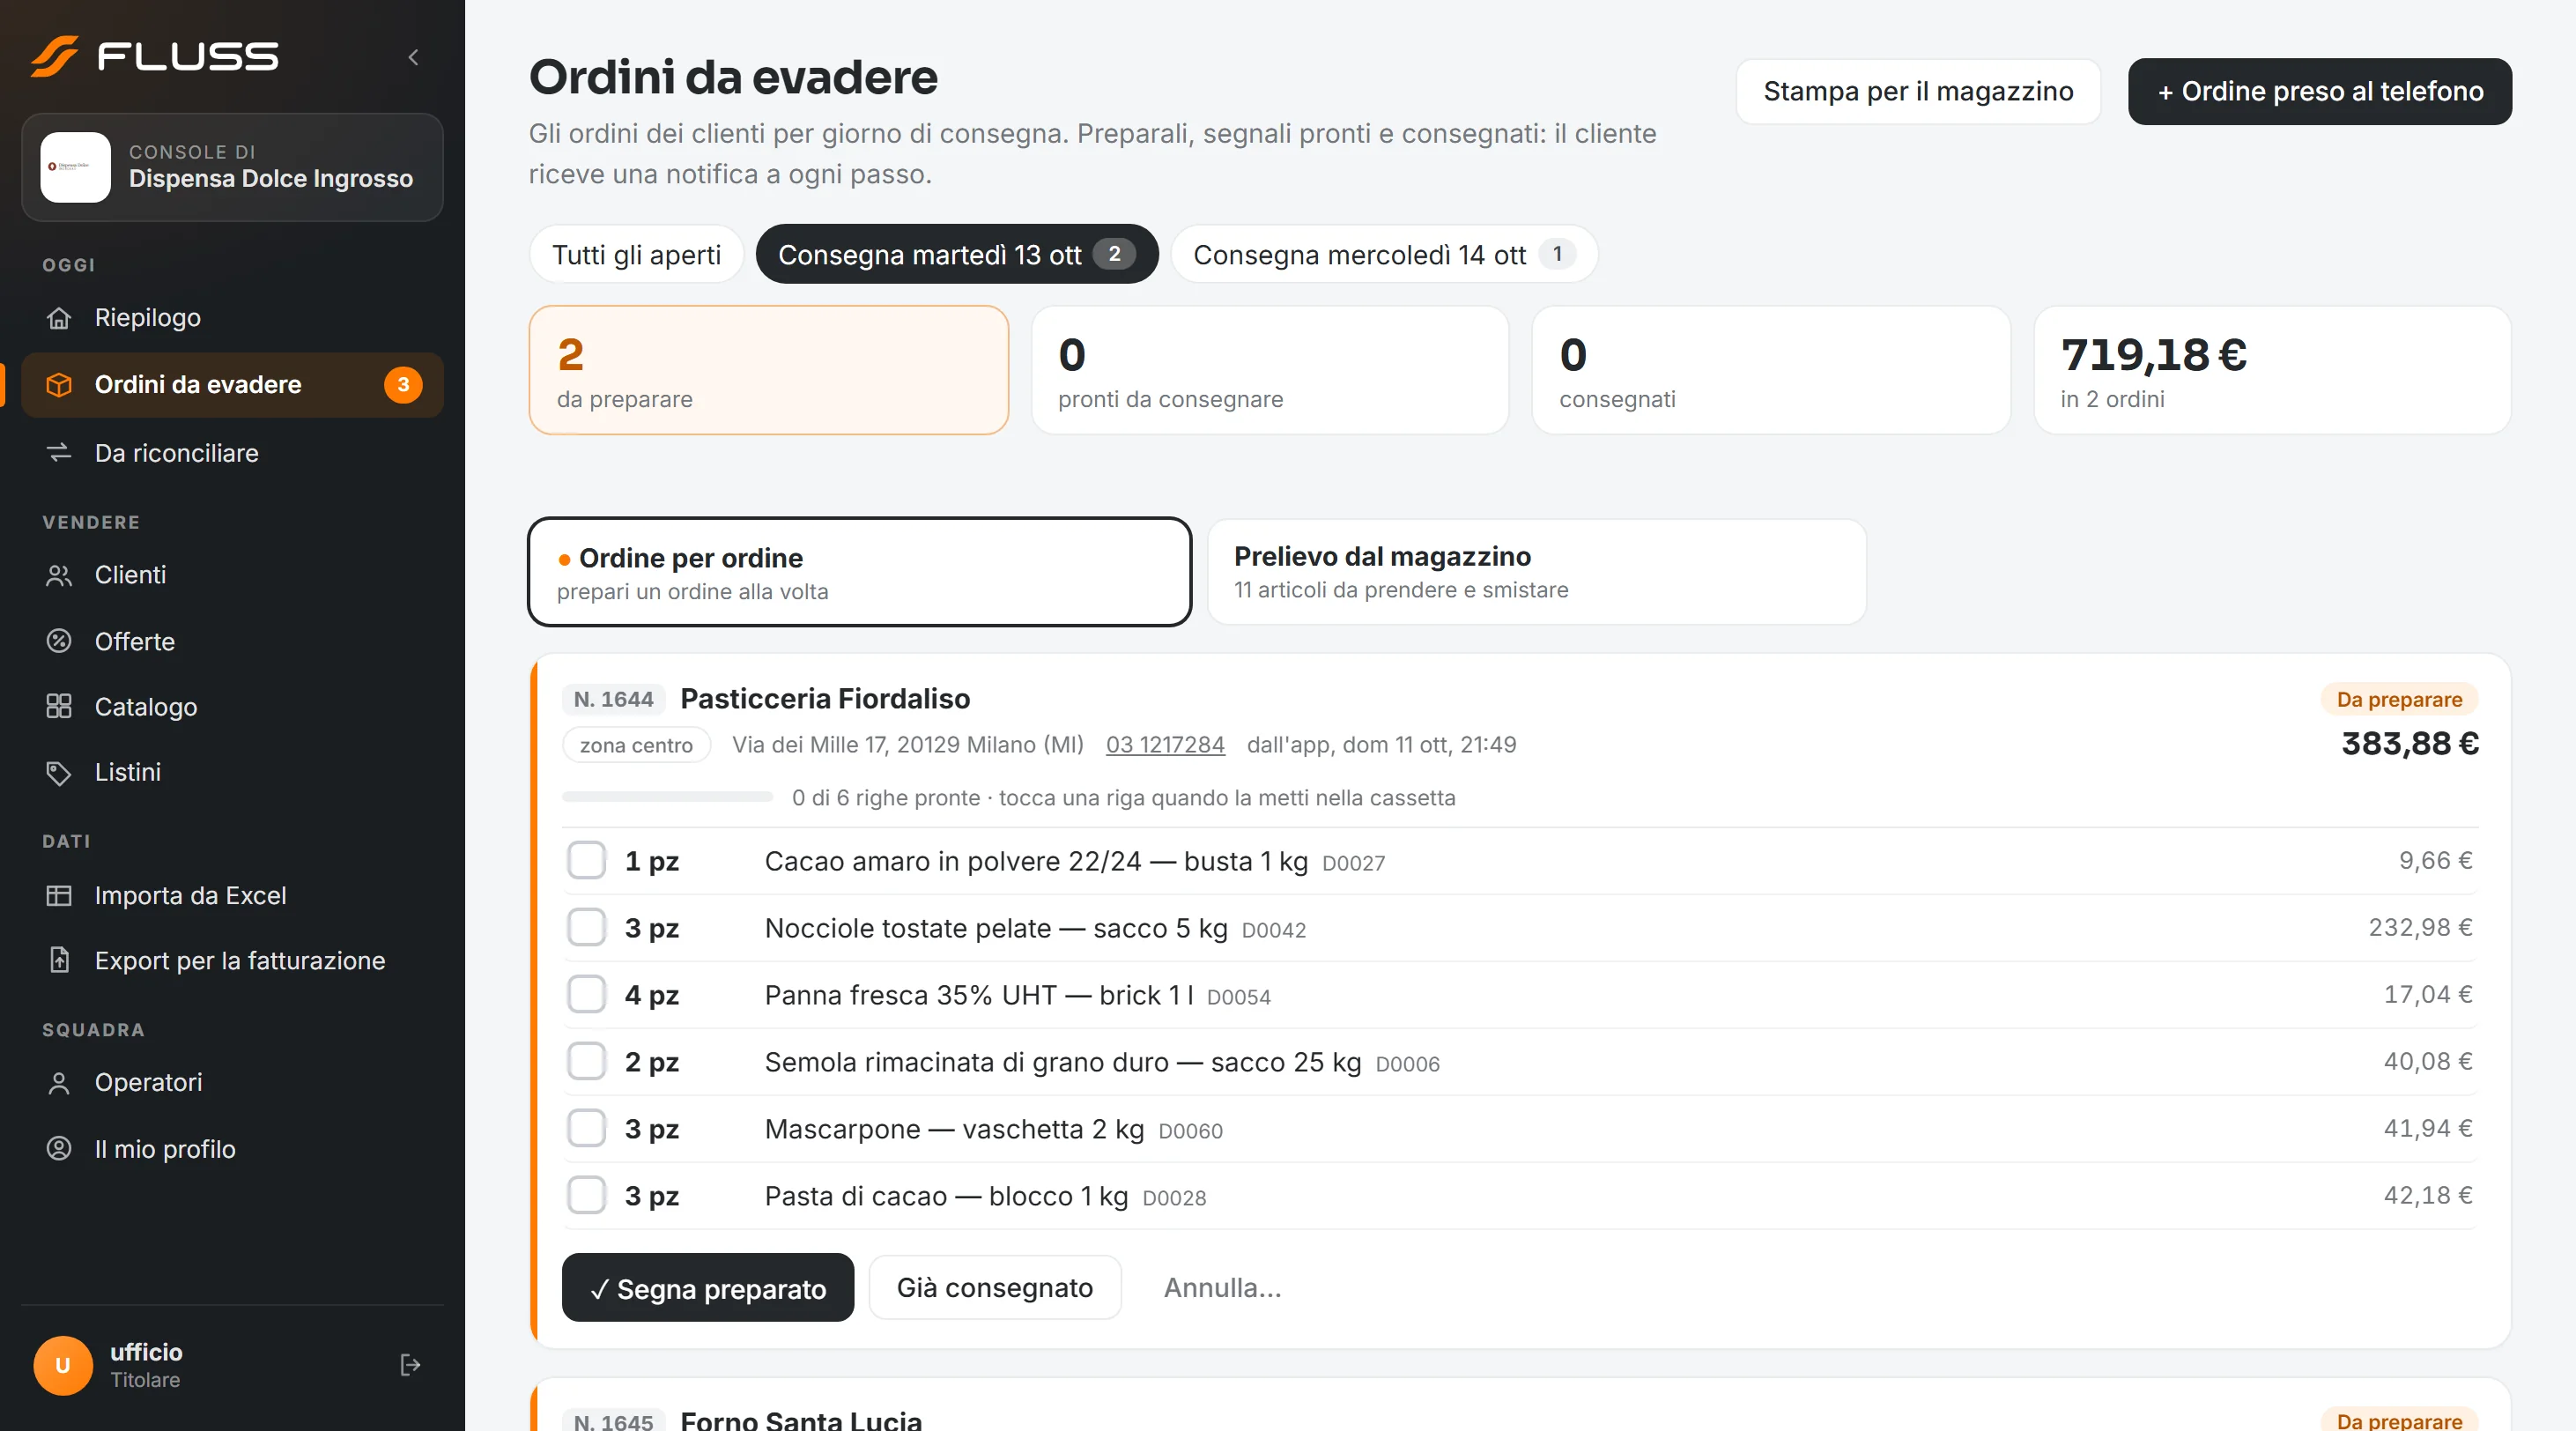Click the Listini tag icon
Screen dimensions: 2576x1431
(x=59, y=772)
